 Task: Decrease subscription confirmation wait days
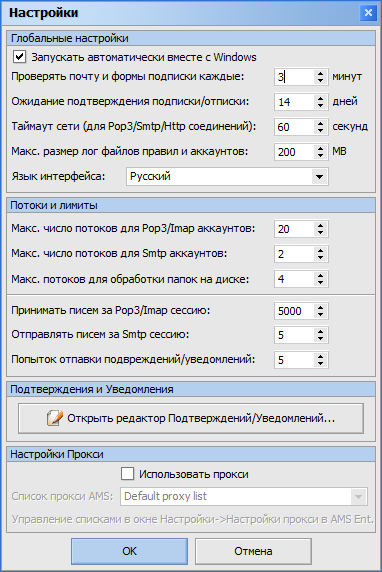[x=320, y=105]
